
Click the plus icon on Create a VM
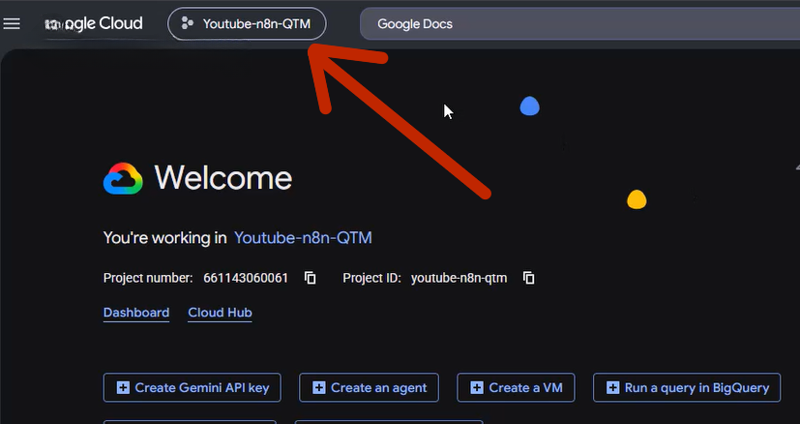(x=477, y=388)
